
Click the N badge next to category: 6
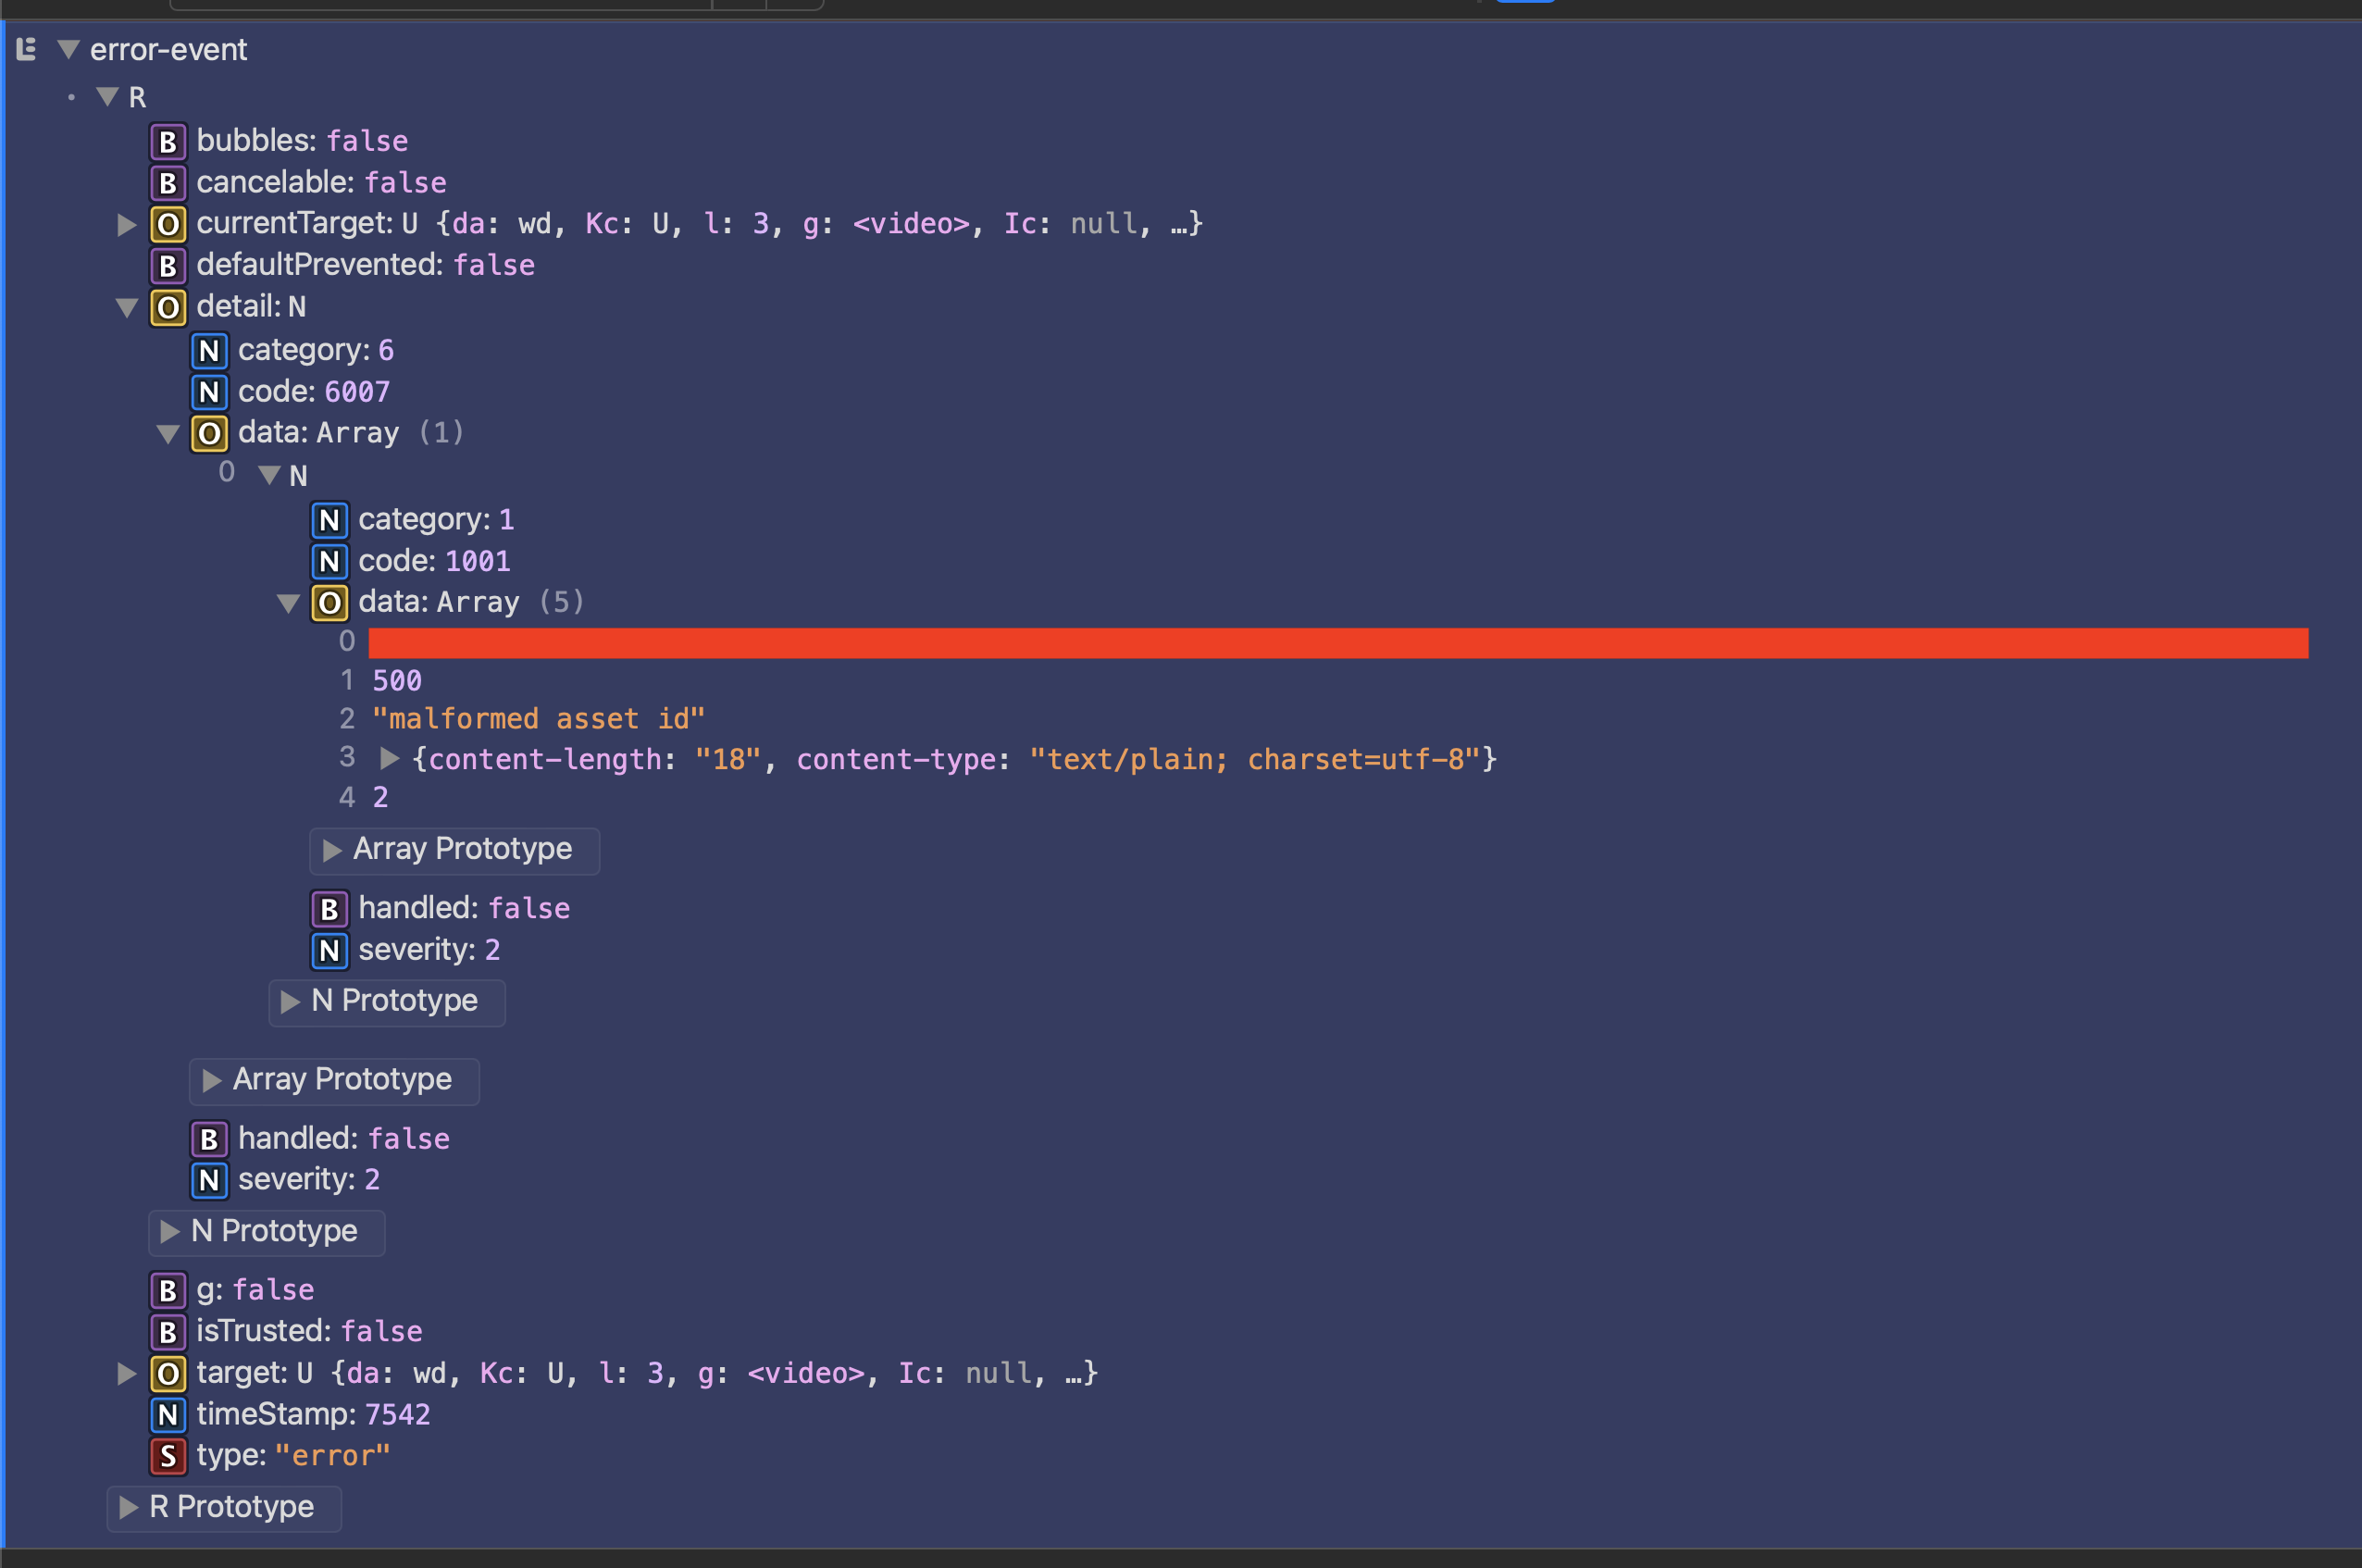point(209,350)
